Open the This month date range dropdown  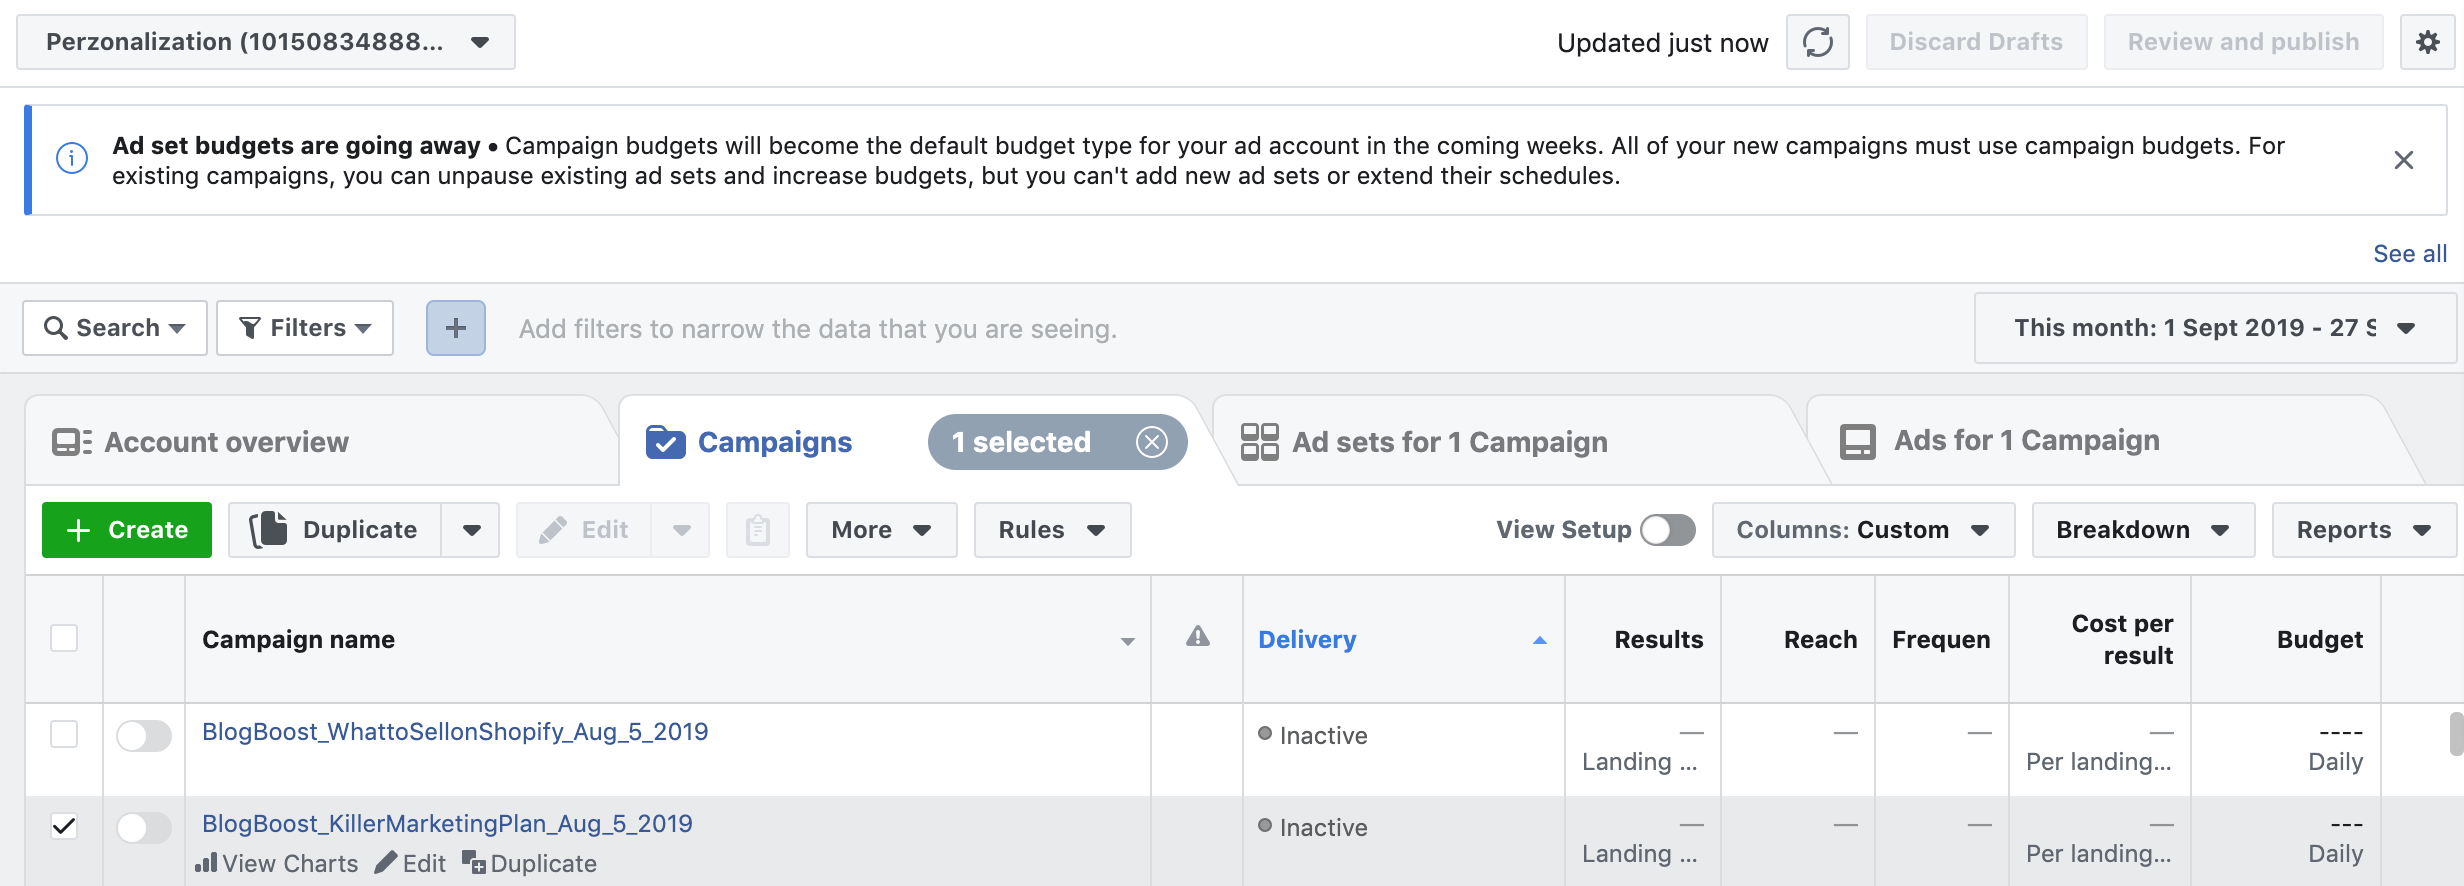pyautogui.click(x=2214, y=328)
